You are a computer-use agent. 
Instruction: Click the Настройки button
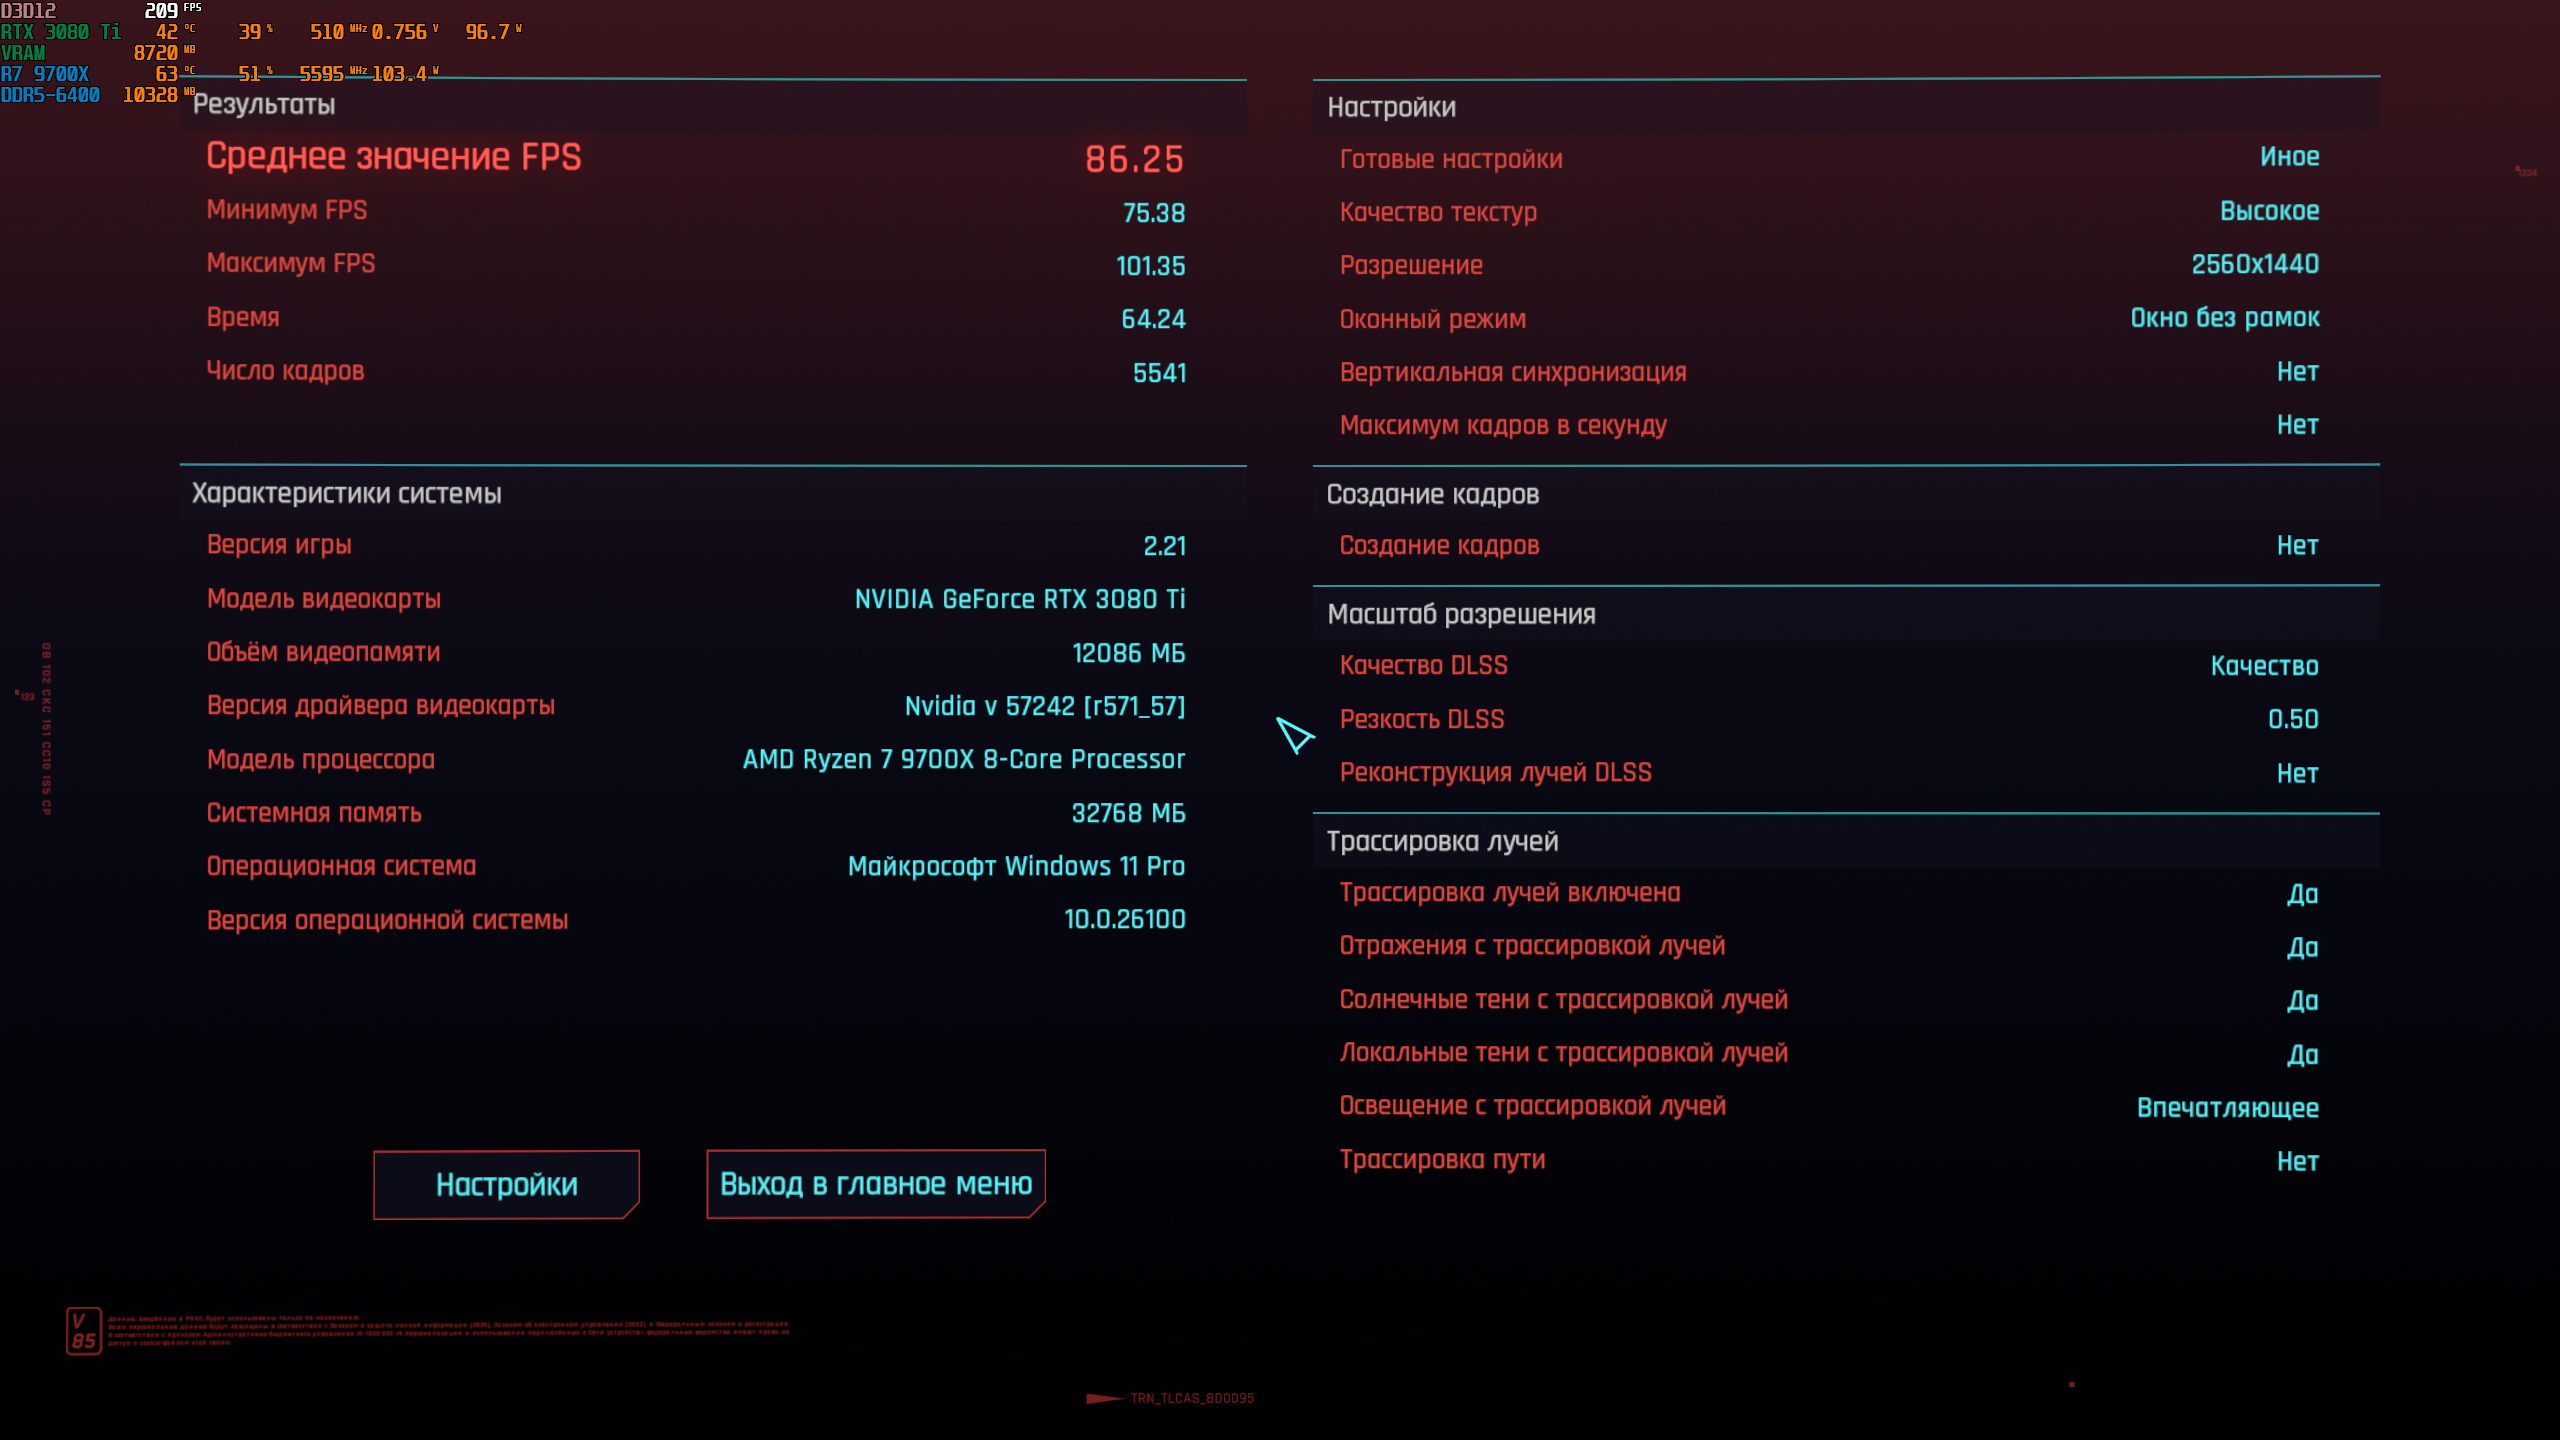pyautogui.click(x=506, y=1184)
